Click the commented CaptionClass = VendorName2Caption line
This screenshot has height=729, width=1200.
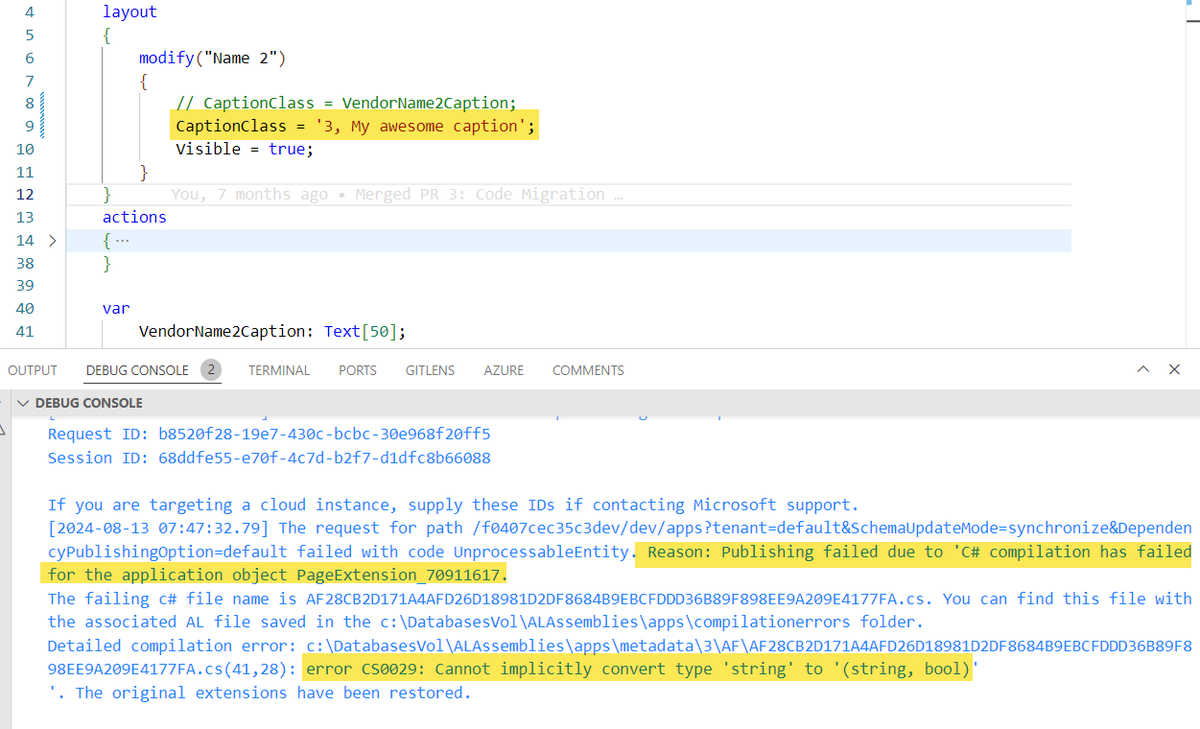[x=346, y=103]
